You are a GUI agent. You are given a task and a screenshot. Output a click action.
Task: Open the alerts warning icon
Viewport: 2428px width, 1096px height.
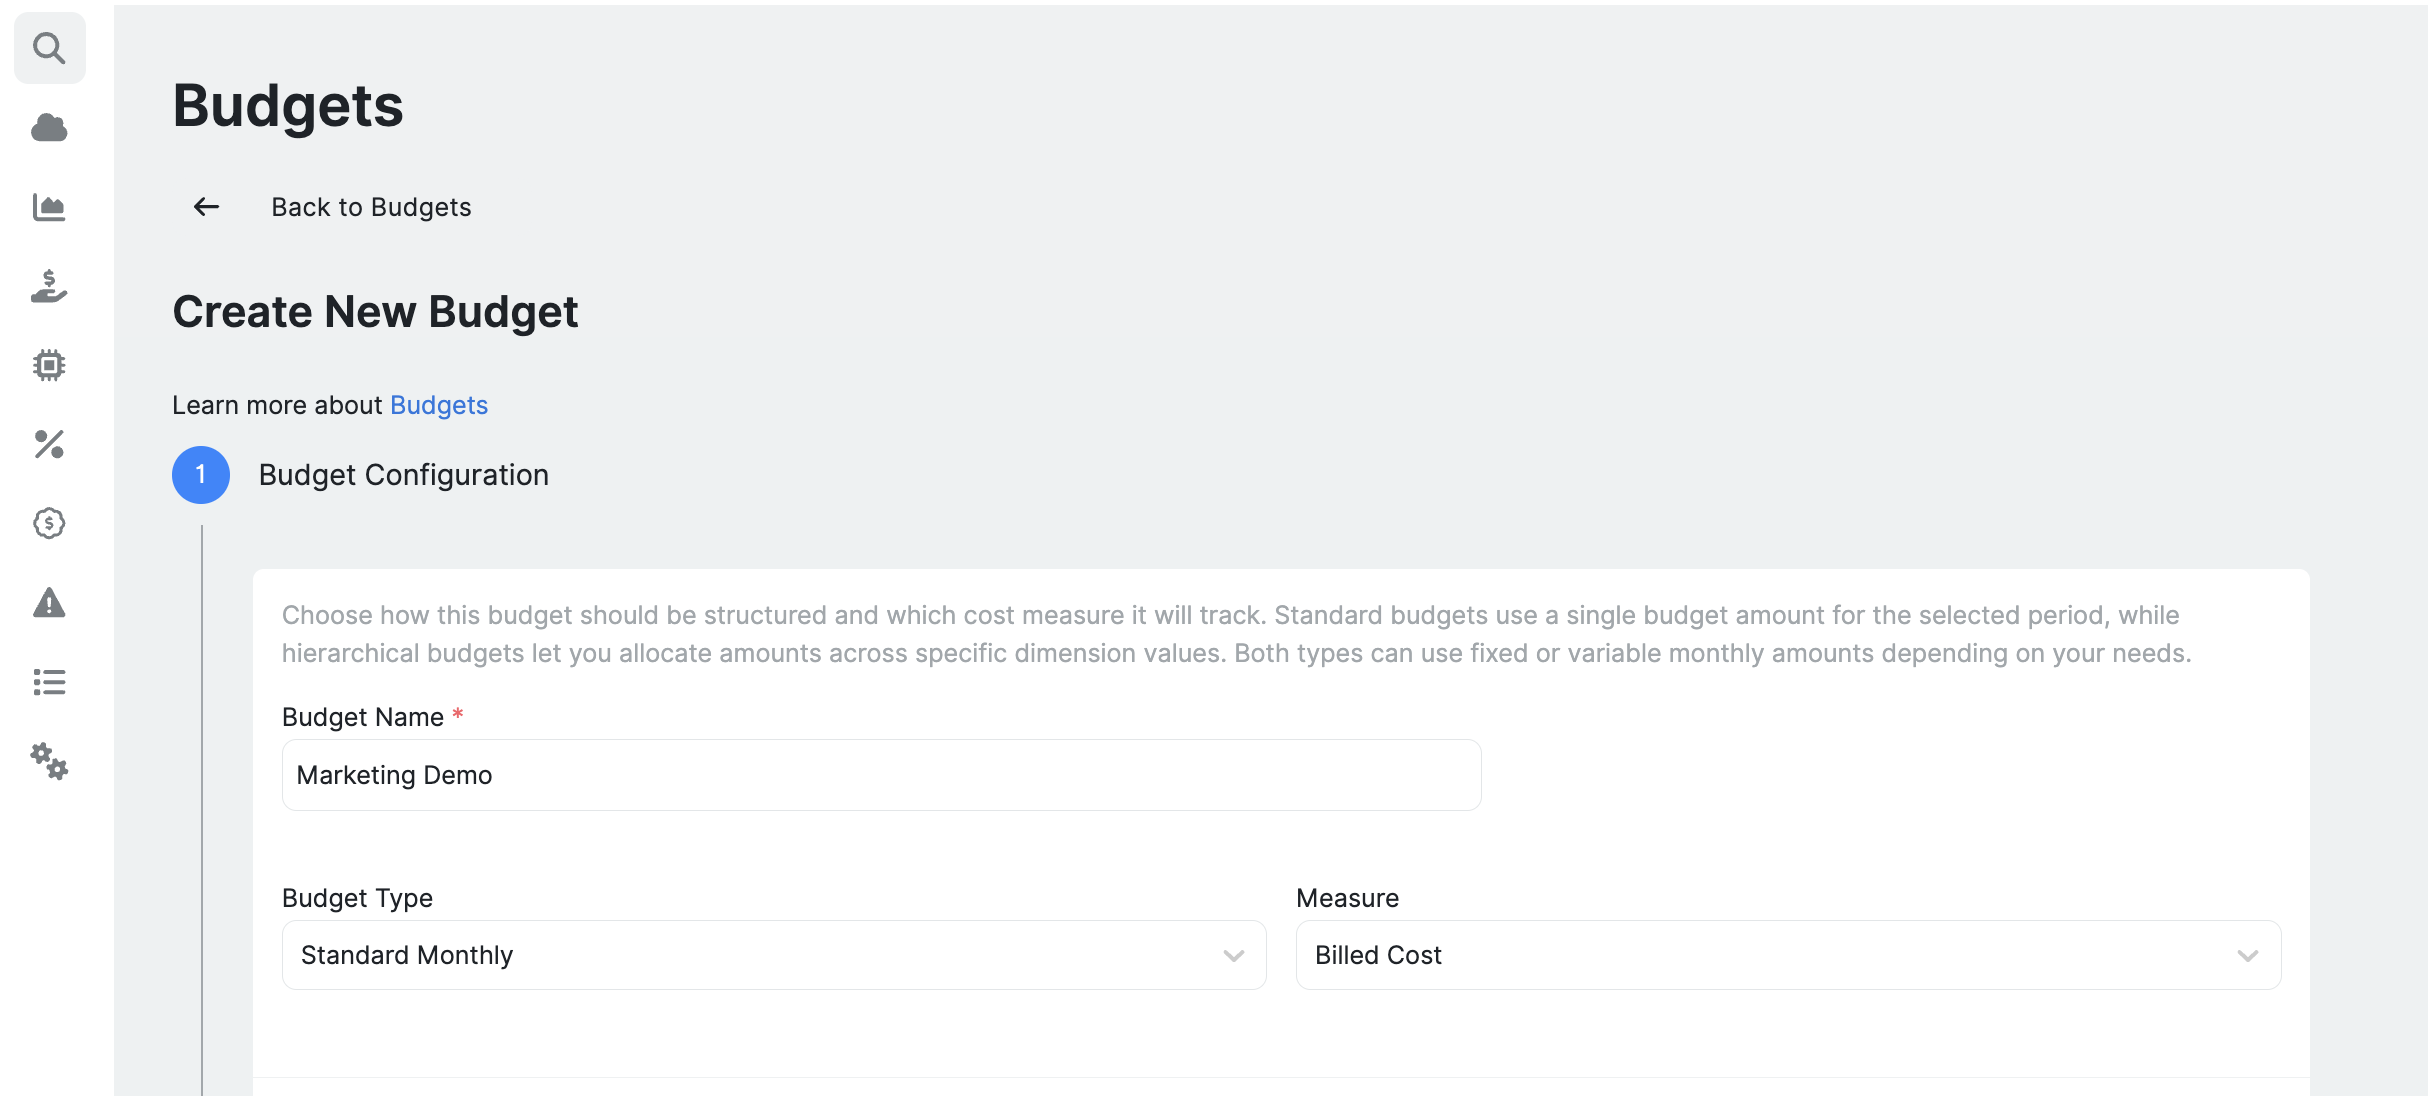click(x=49, y=605)
